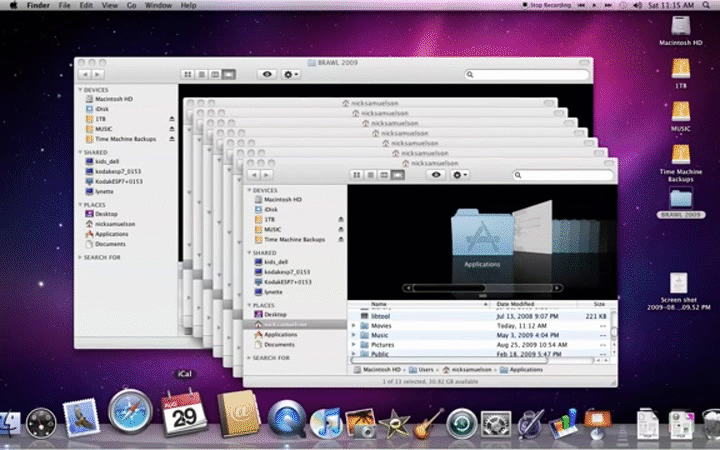Open Address Book in the Dock
Image resolution: width=720 pixels, height=450 pixels.
pos(238,412)
